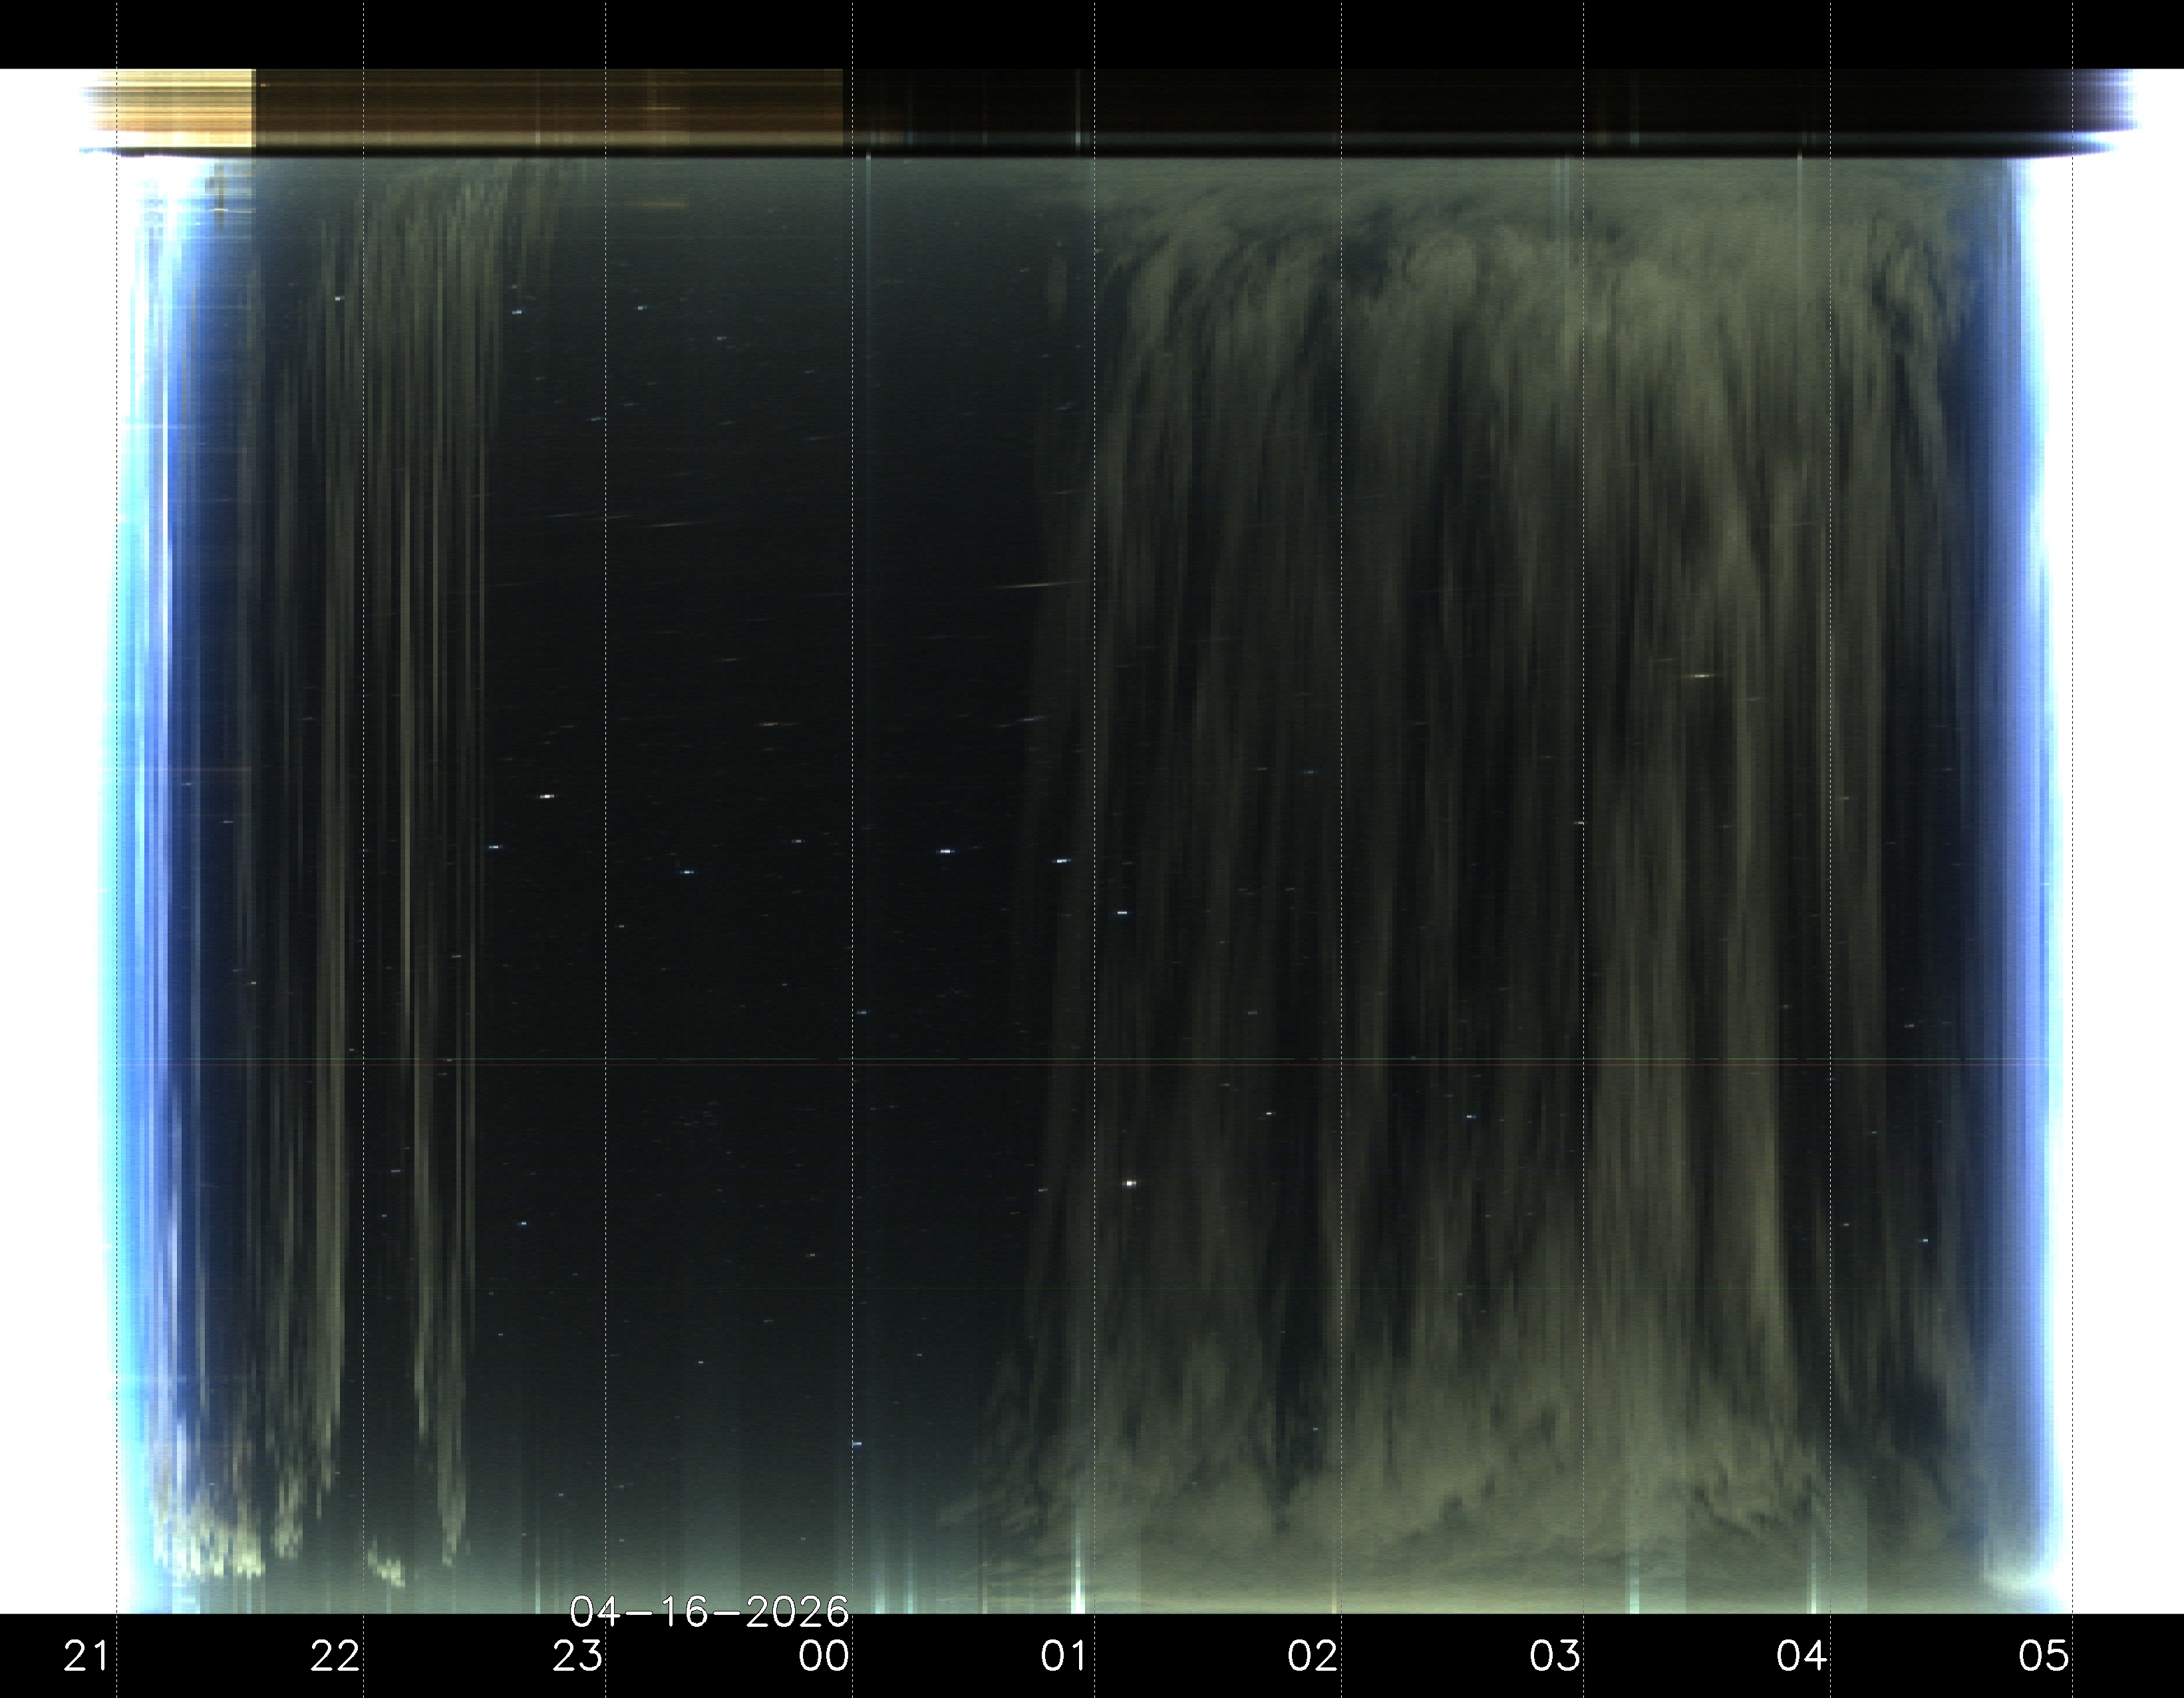Click the 23 hour label
The width and height of the screenshot is (2184, 1698).
point(578,1657)
